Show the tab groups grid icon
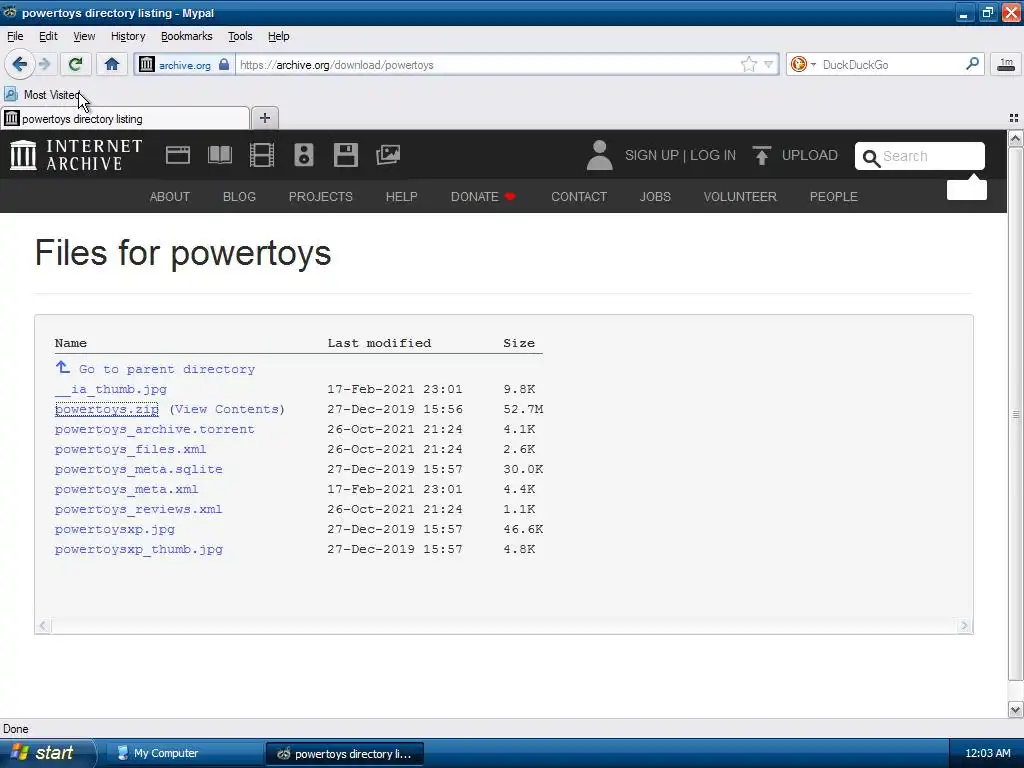Screen dimensions: 1024x768 pyautogui.click(x=1014, y=118)
